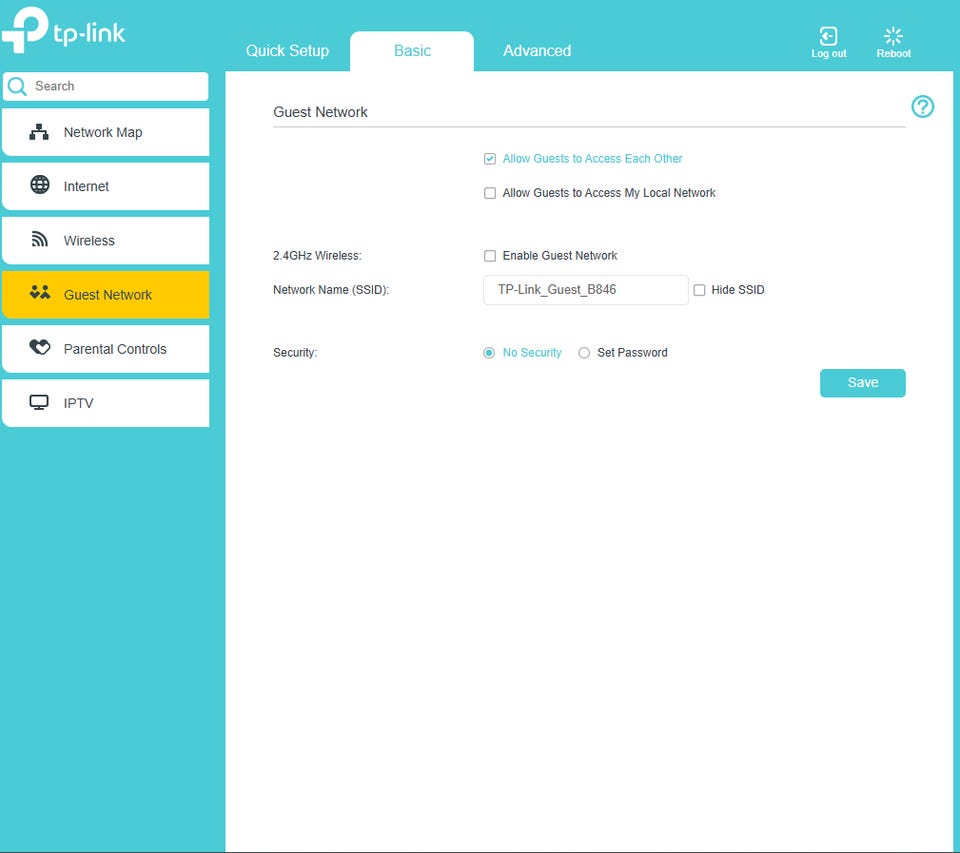960x853 pixels.
Task: Select the No Security radio button
Action: (489, 353)
